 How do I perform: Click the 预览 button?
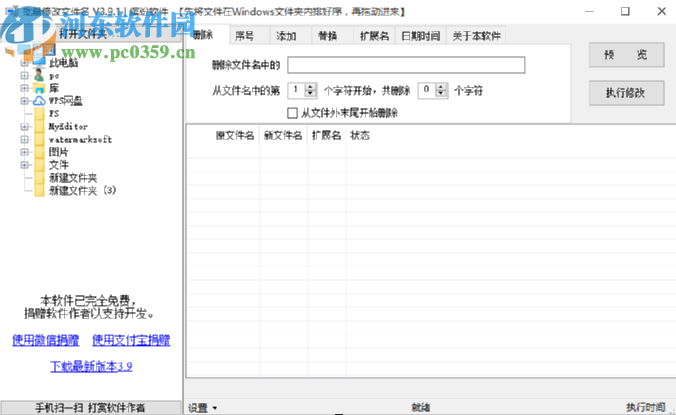[x=626, y=55]
